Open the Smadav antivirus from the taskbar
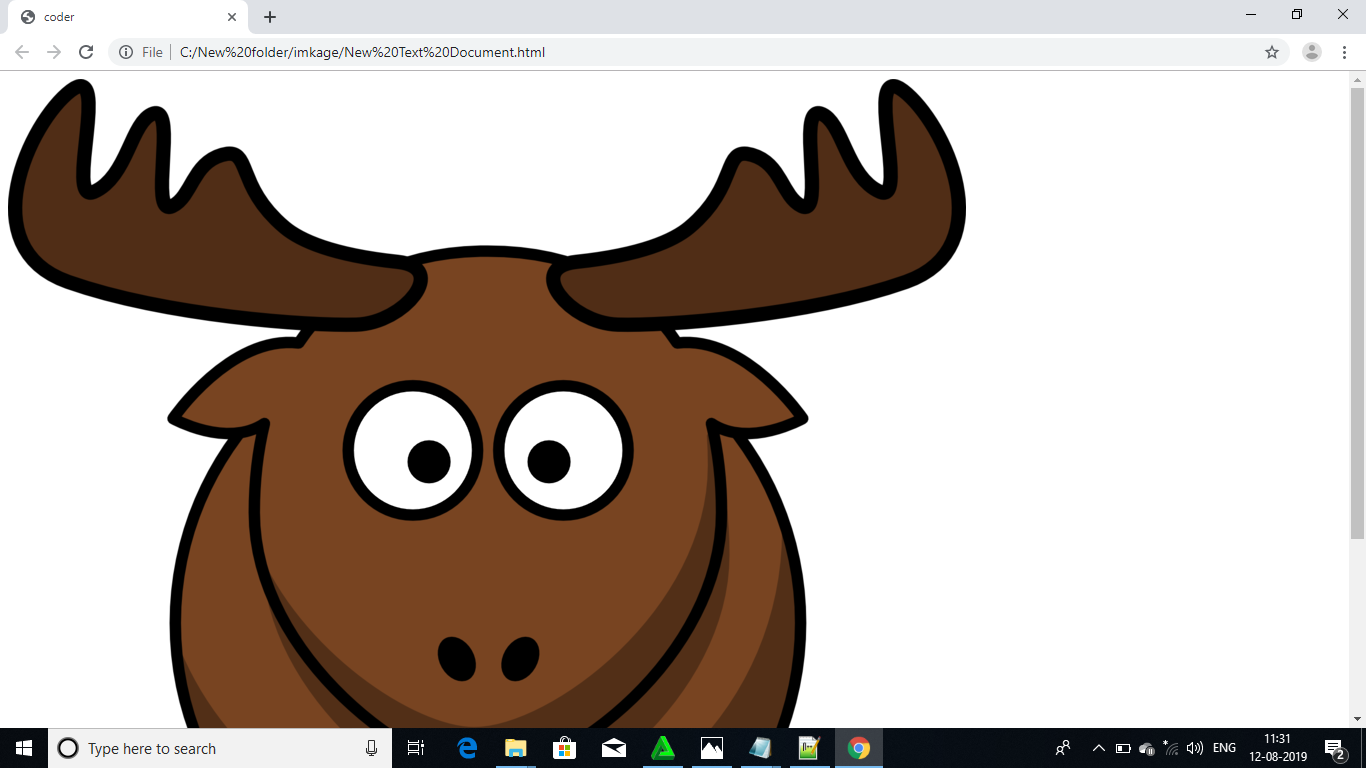 tap(663, 748)
